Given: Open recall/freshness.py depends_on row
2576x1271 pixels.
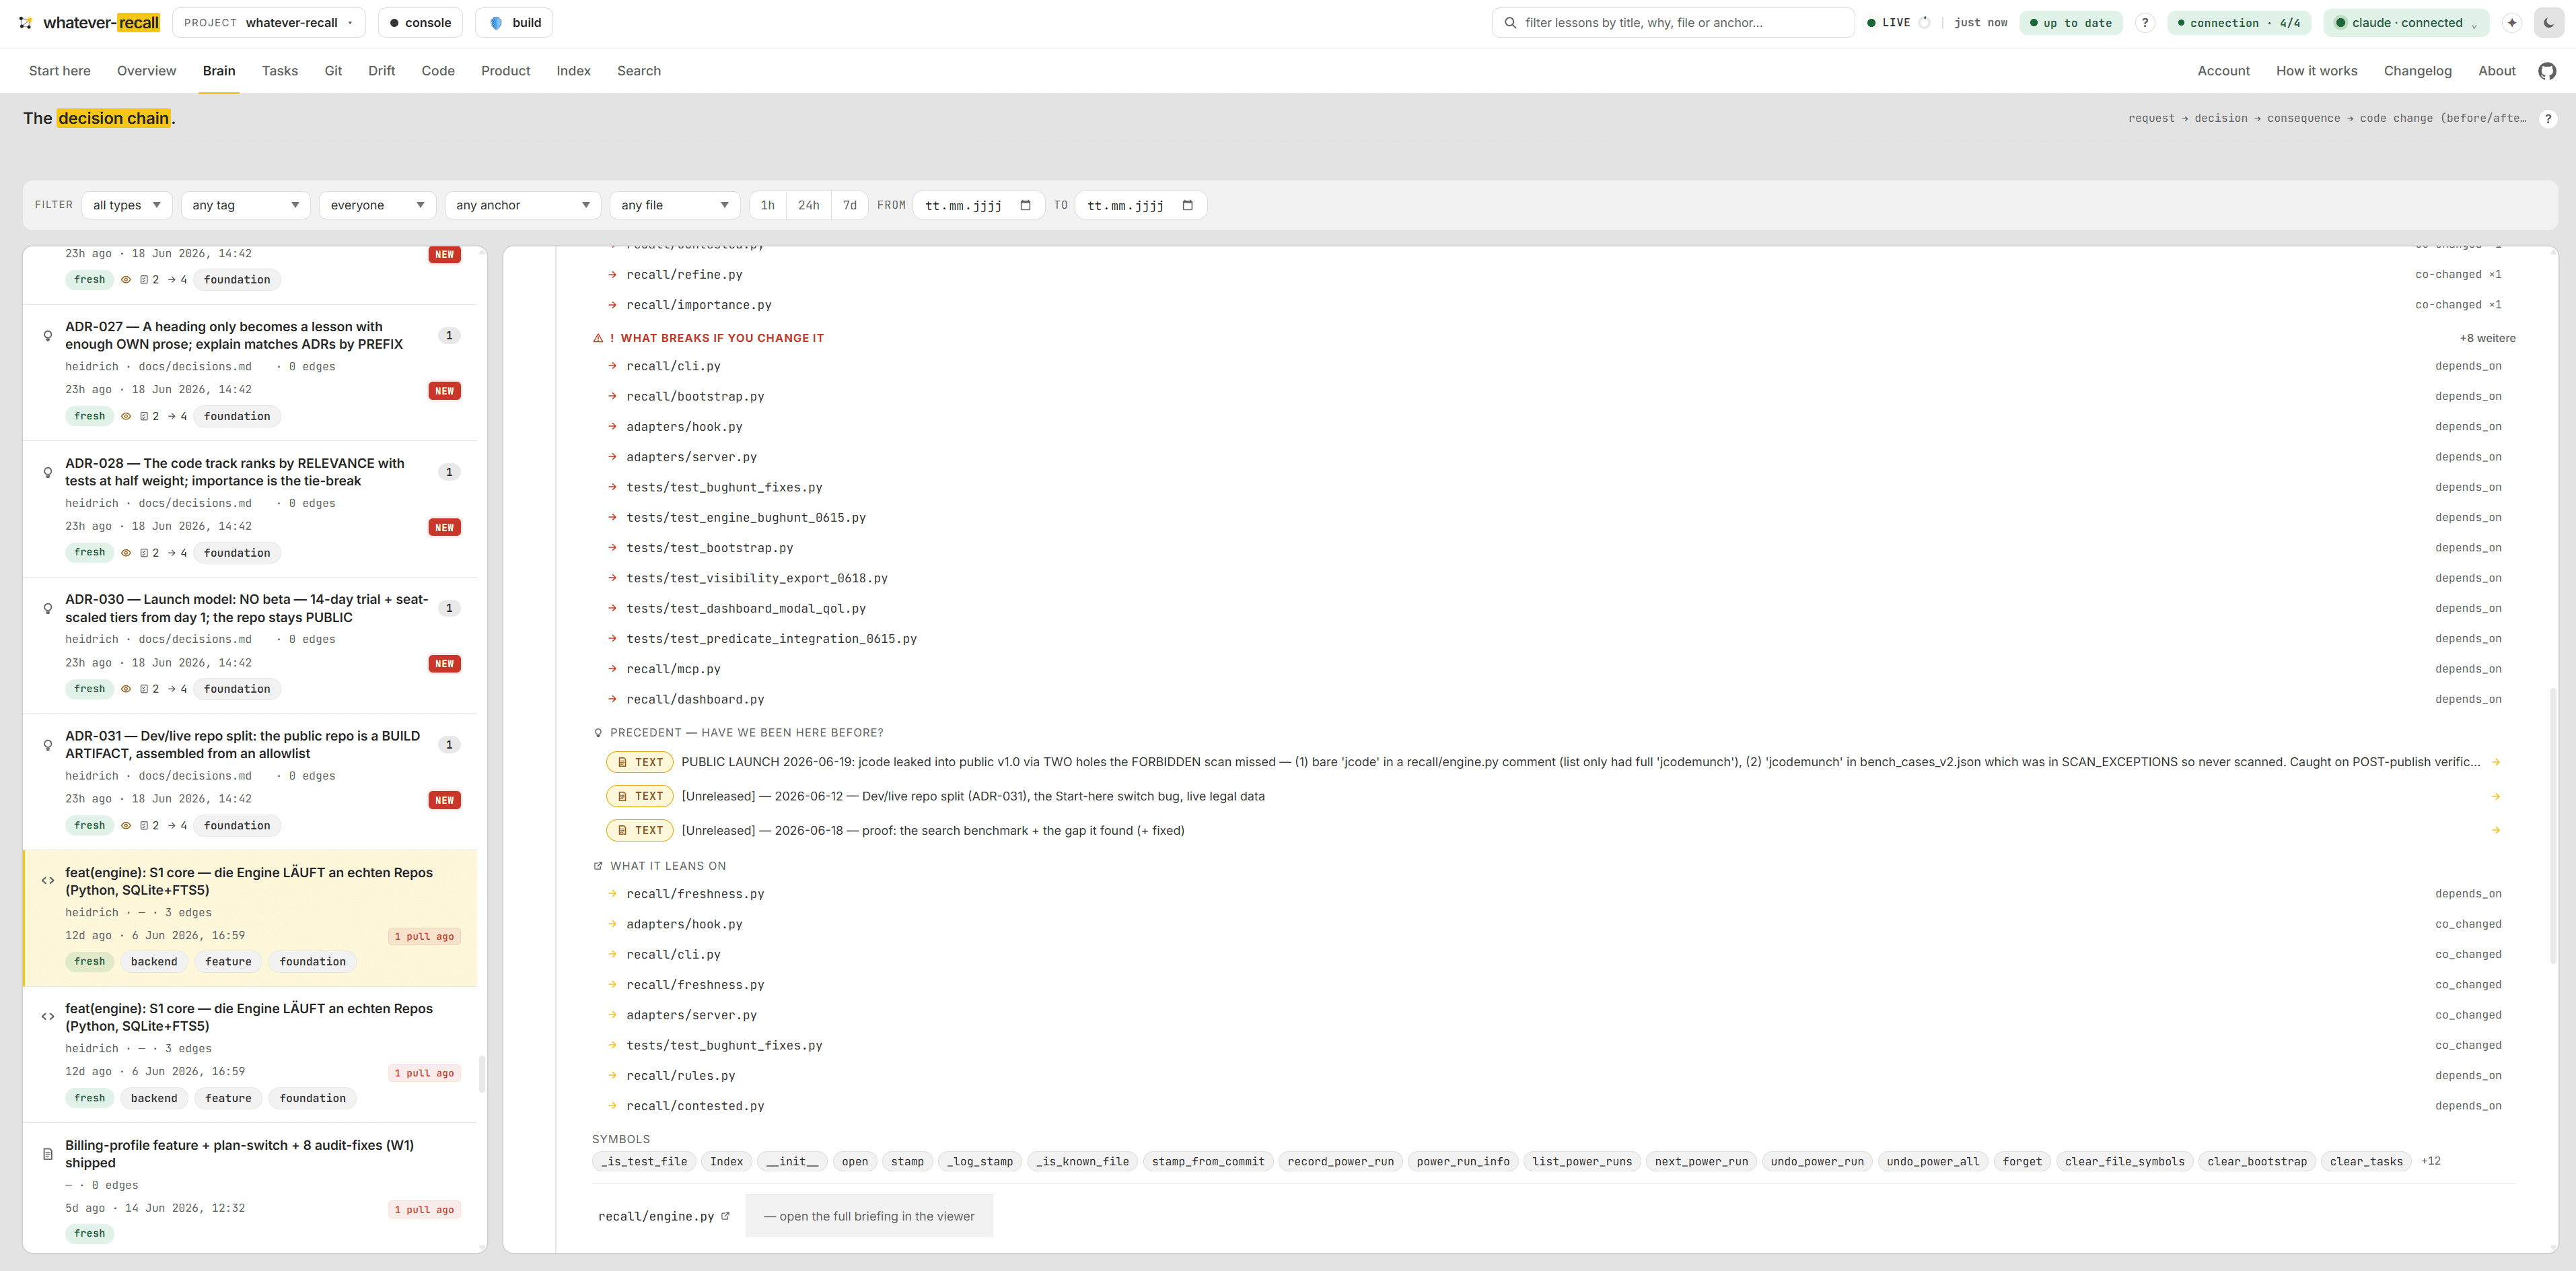Looking at the screenshot, I should (1554, 894).
